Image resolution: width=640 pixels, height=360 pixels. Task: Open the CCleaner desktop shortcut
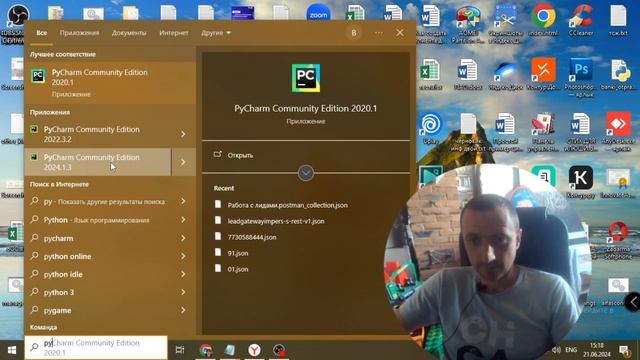[x=581, y=21]
